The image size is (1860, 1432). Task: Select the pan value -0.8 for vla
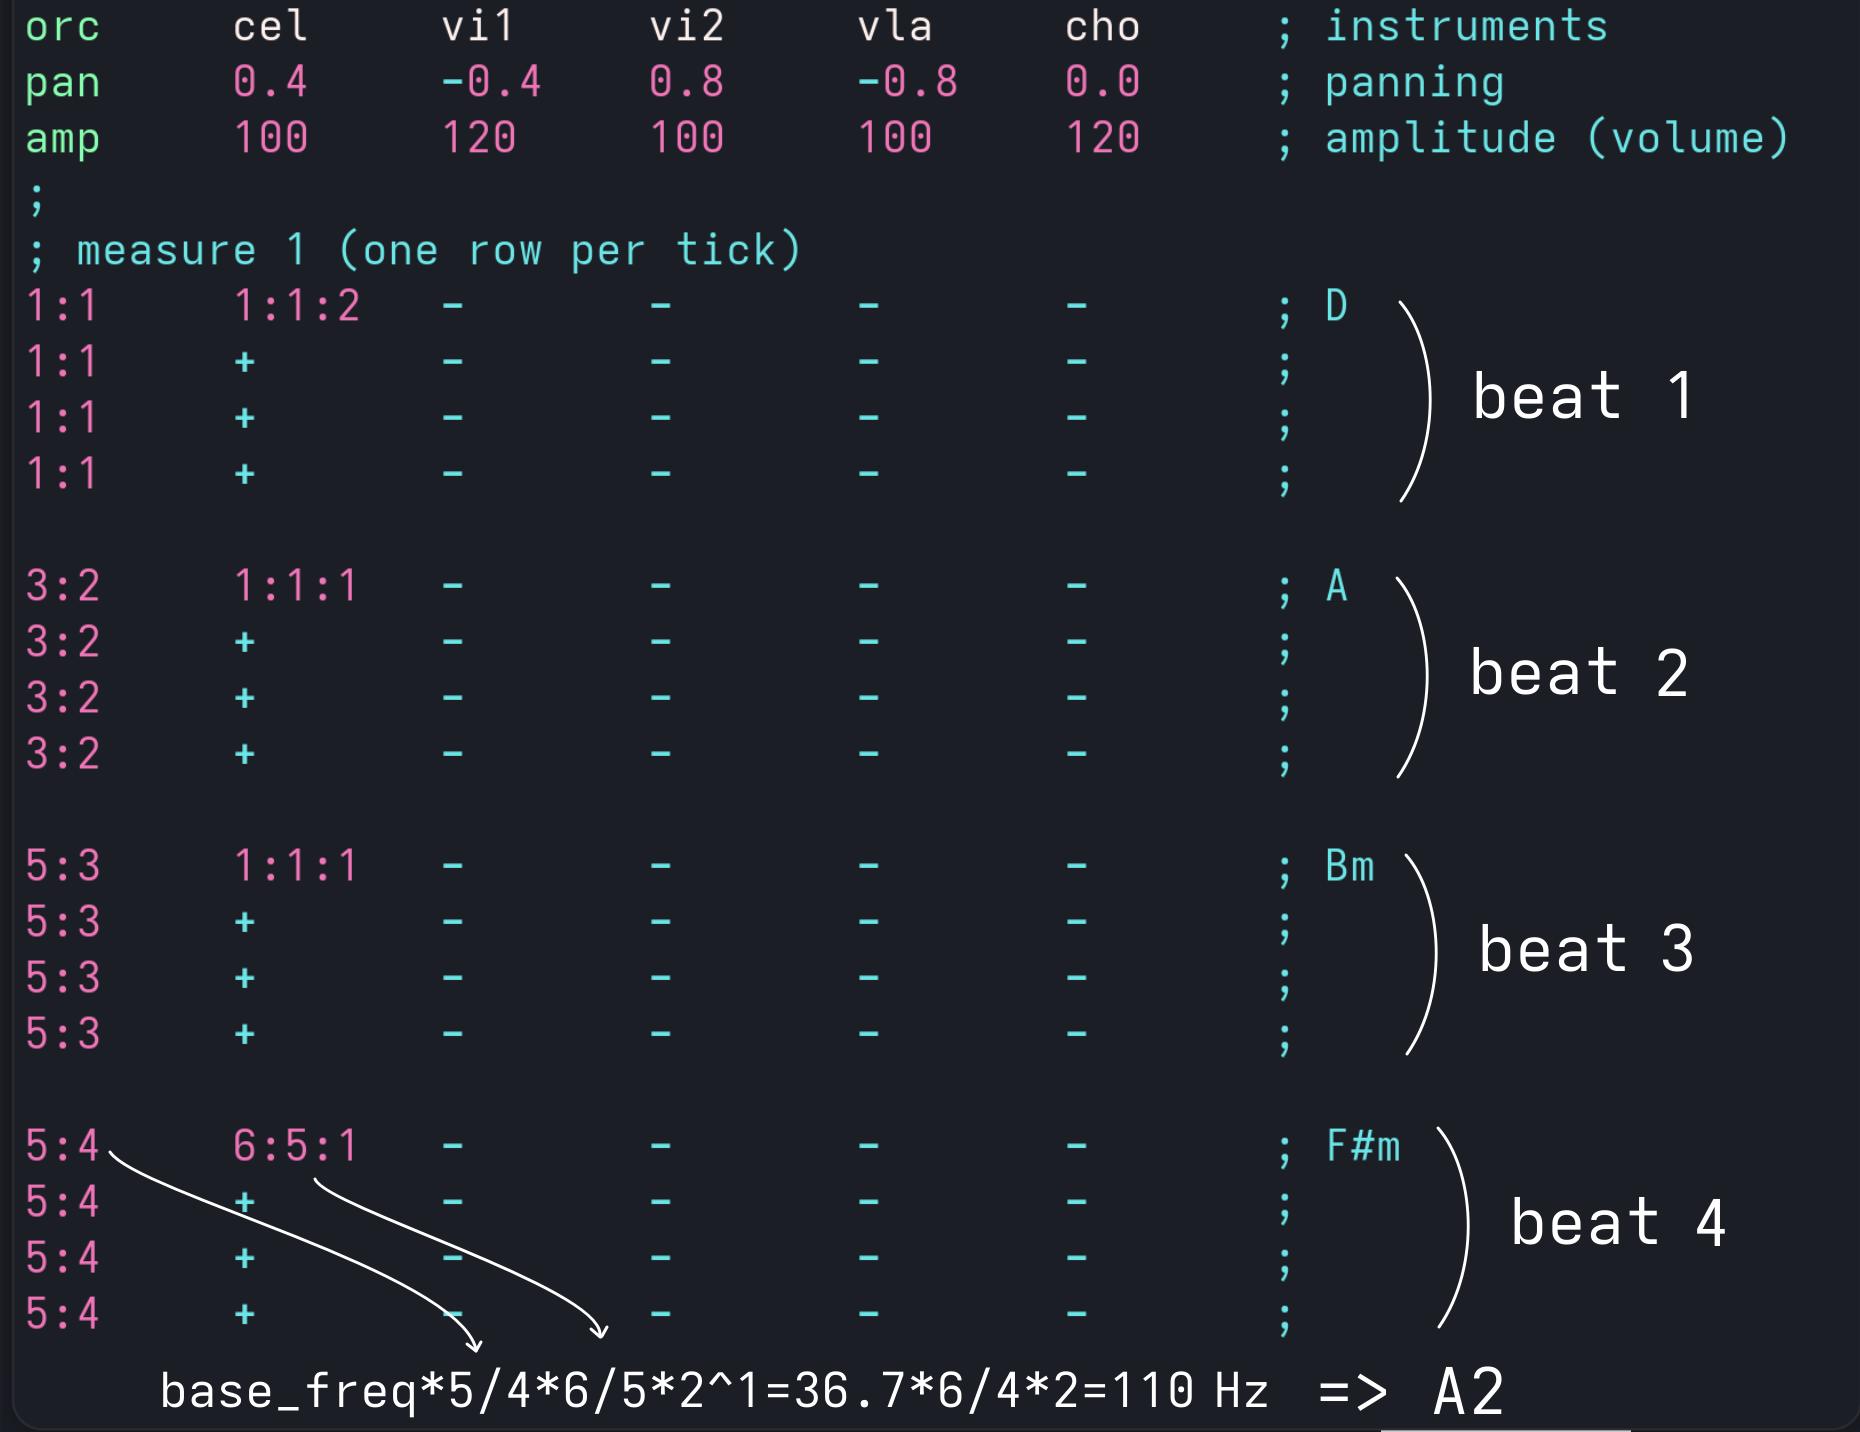click(907, 83)
